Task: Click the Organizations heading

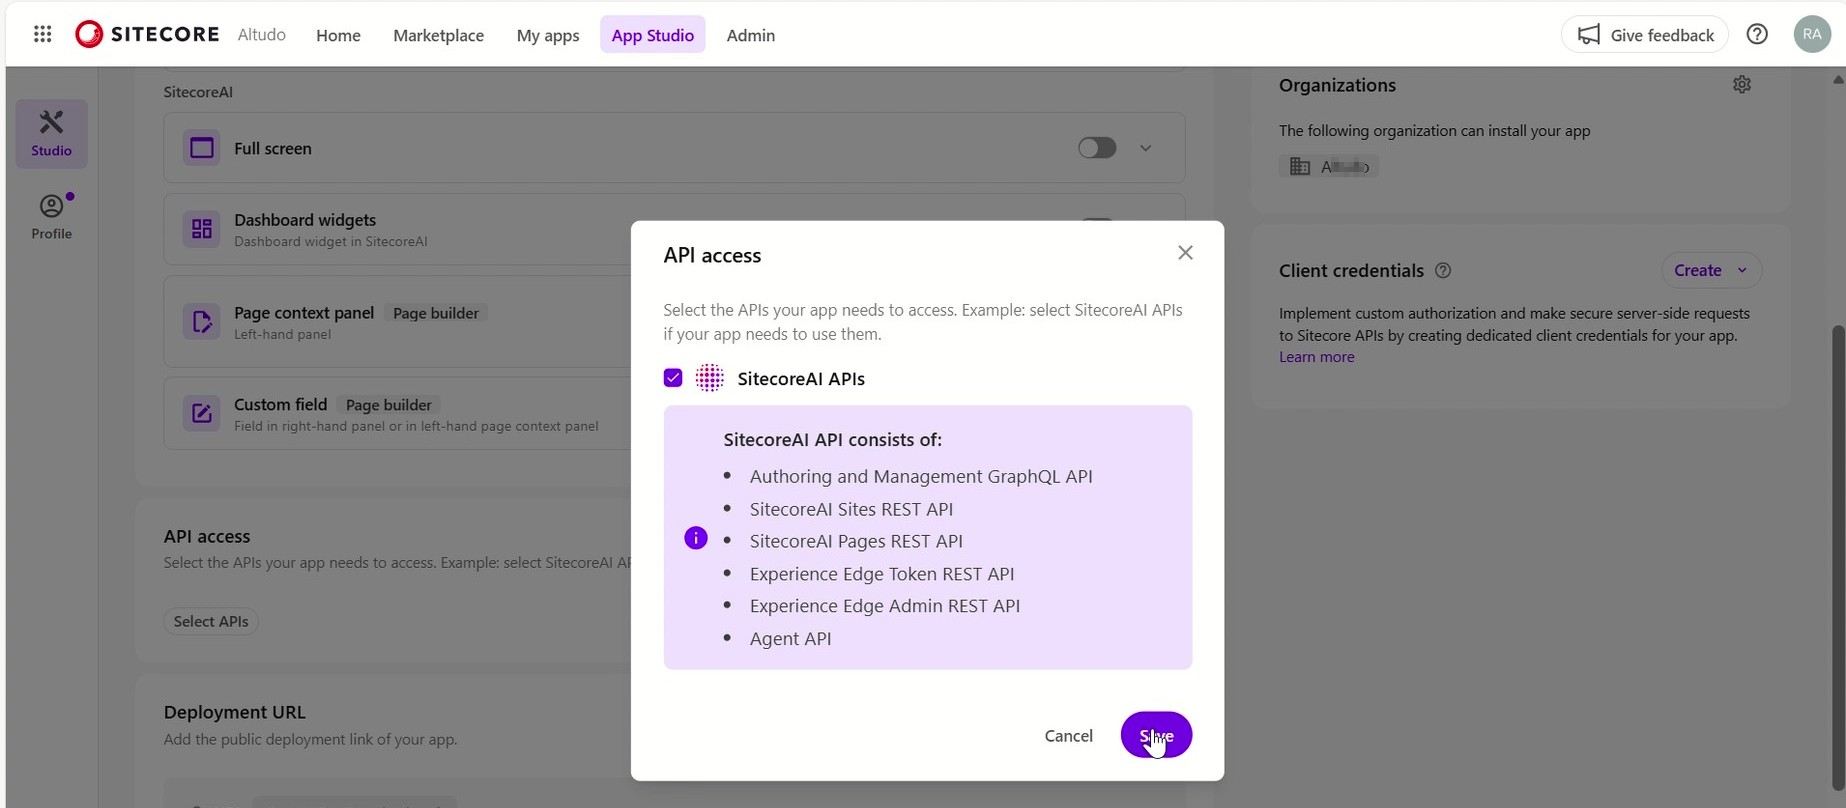Action: tap(1337, 85)
